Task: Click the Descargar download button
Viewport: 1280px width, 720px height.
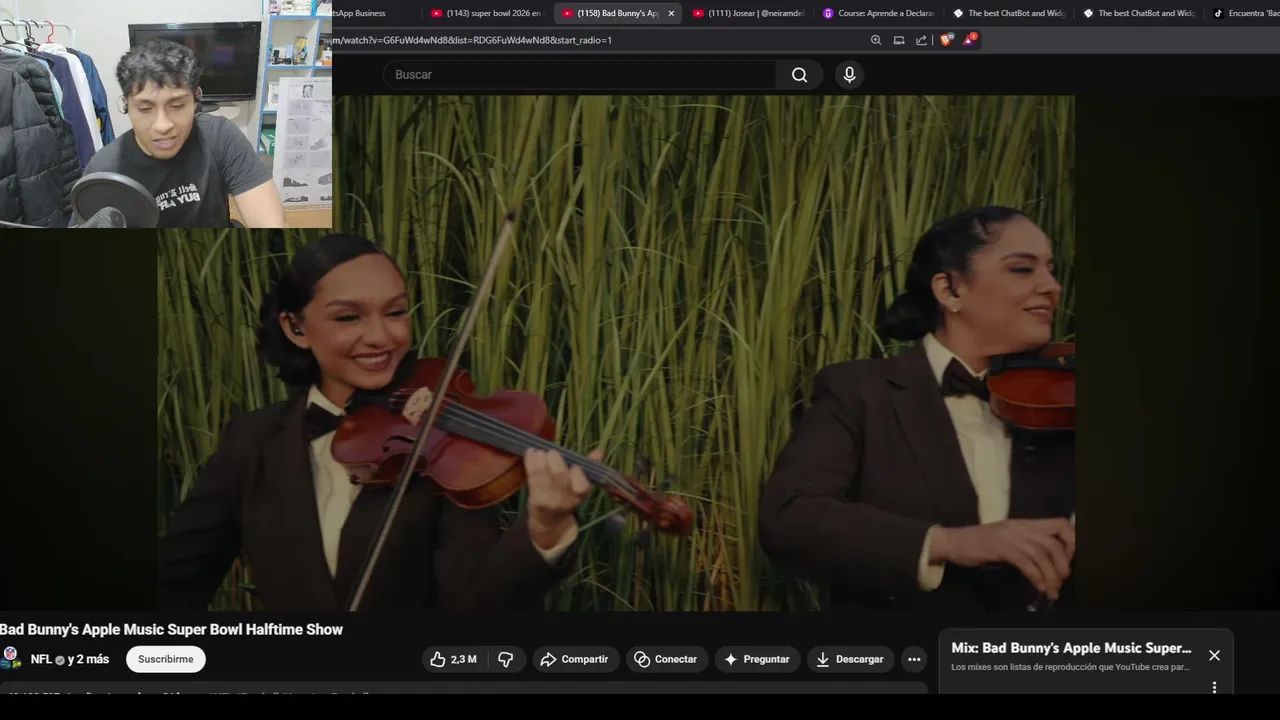Action: tap(850, 659)
